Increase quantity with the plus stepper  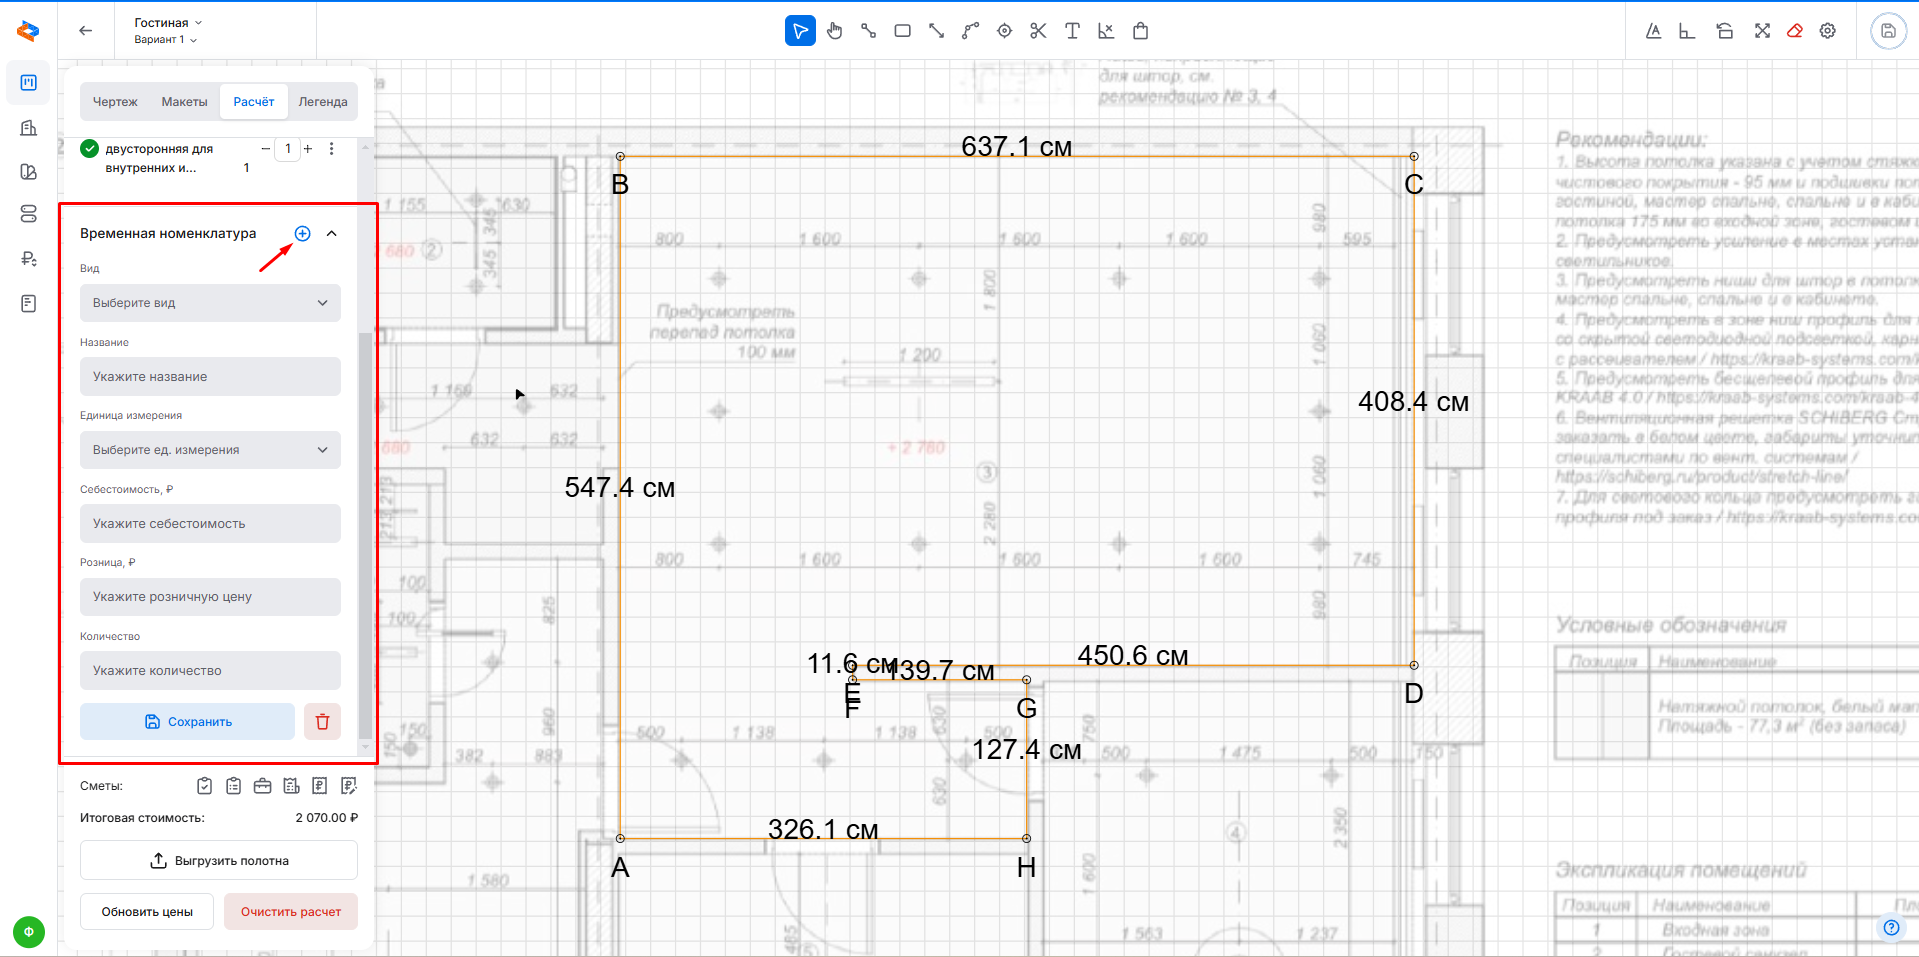pyautogui.click(x=308, y=149)
